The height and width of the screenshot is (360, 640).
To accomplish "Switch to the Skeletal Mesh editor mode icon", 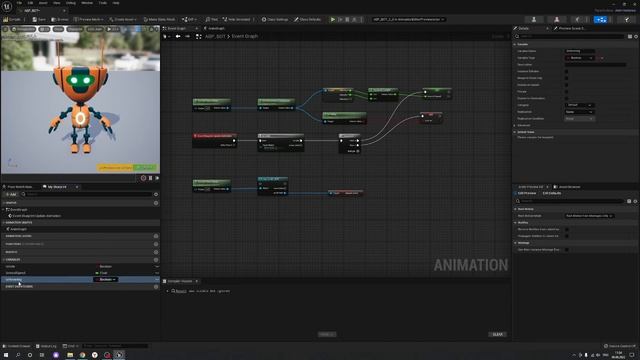I will (556, 19).
